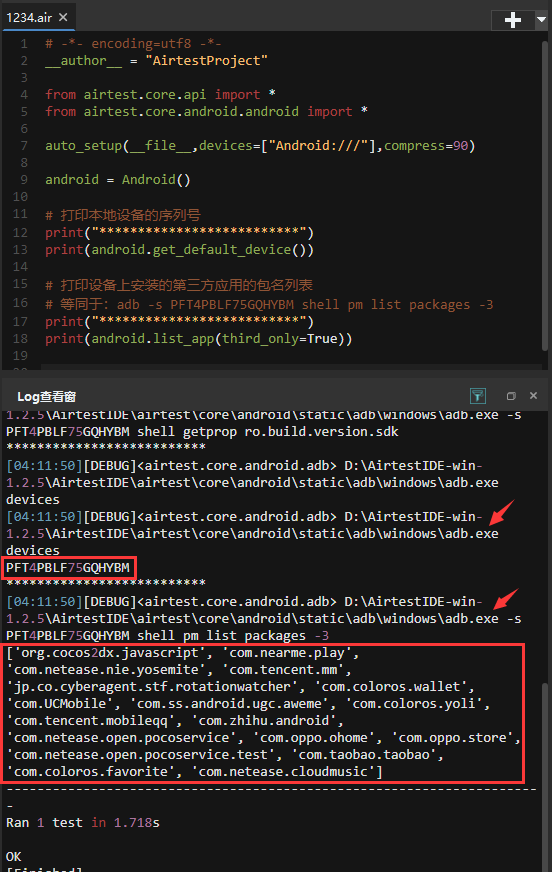Click the get_default_device print statement

(180, 250)
